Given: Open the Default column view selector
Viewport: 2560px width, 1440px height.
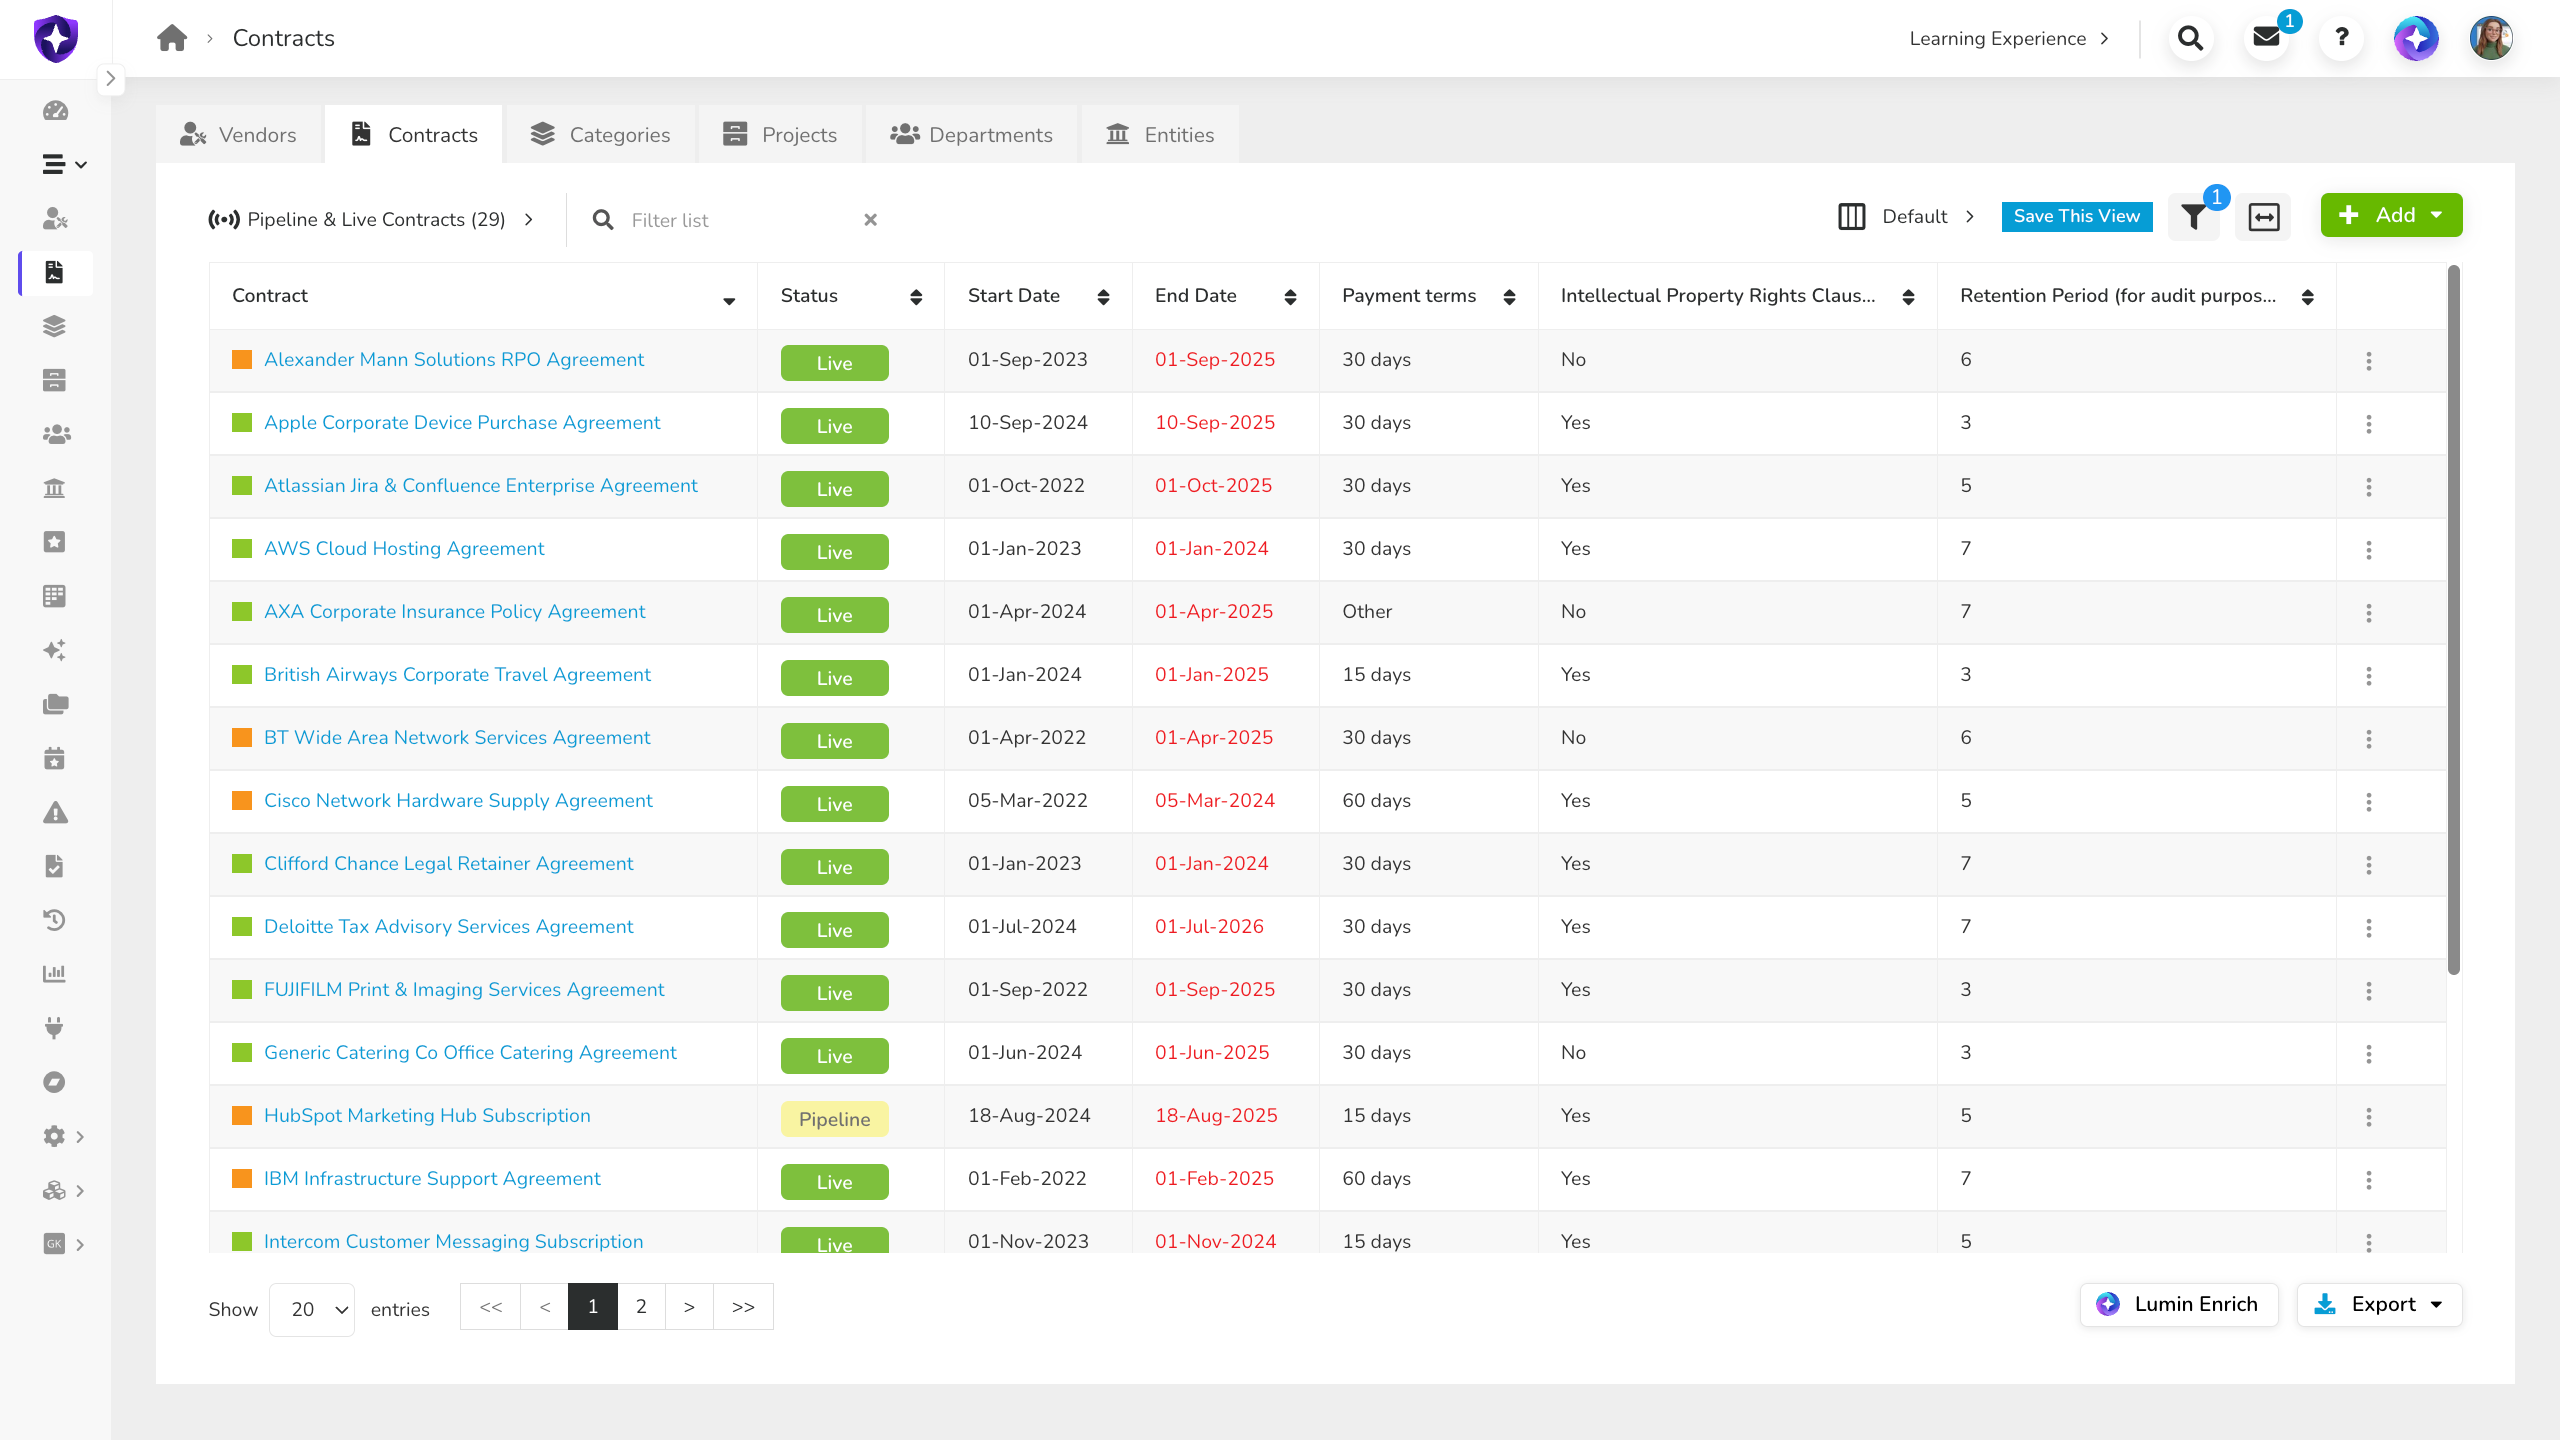Looking at the screenshot, I should click(x=1906, y=216).
